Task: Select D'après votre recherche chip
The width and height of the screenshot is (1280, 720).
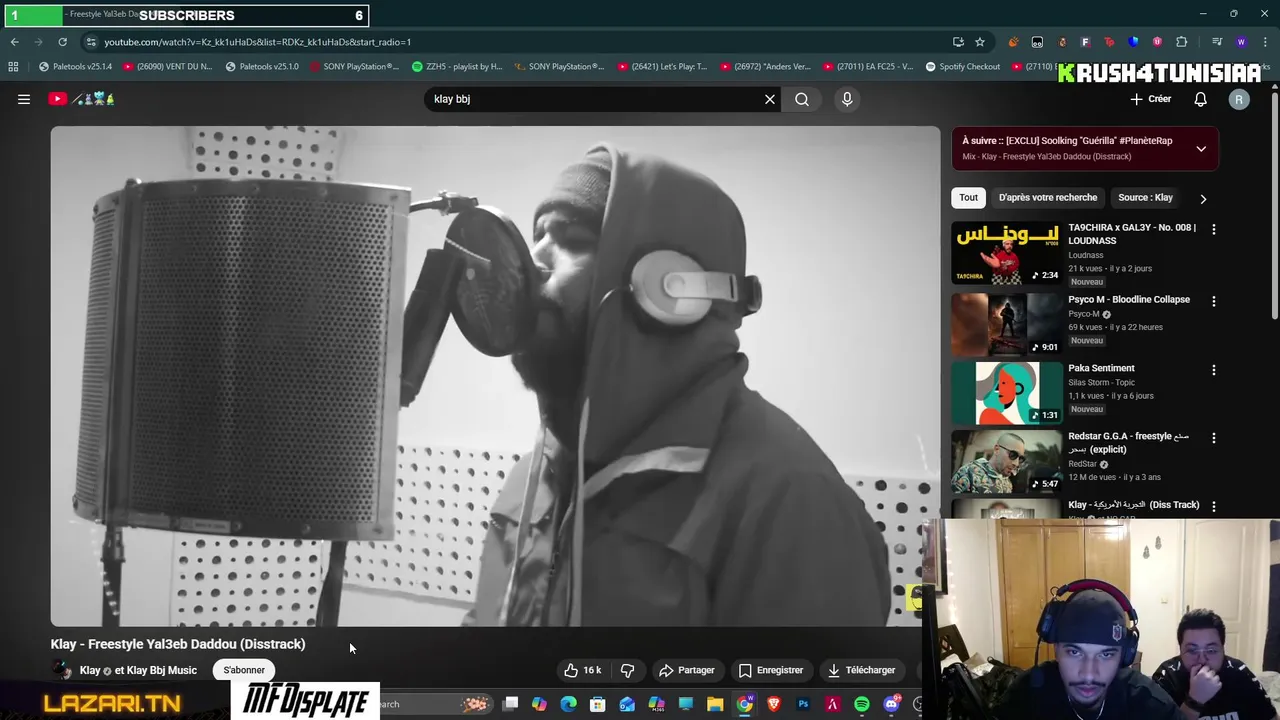Action: click(1047, 198)
